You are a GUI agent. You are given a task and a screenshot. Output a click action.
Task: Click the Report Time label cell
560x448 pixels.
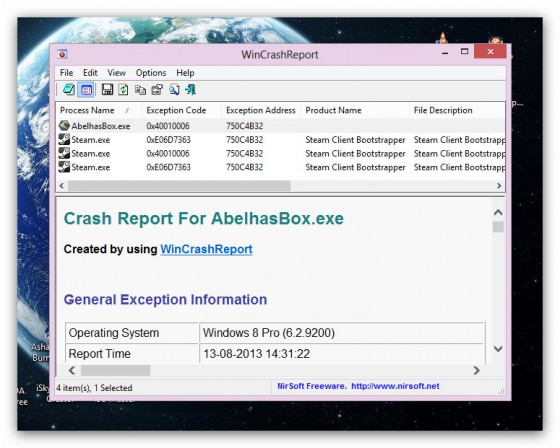pos(132,353)
